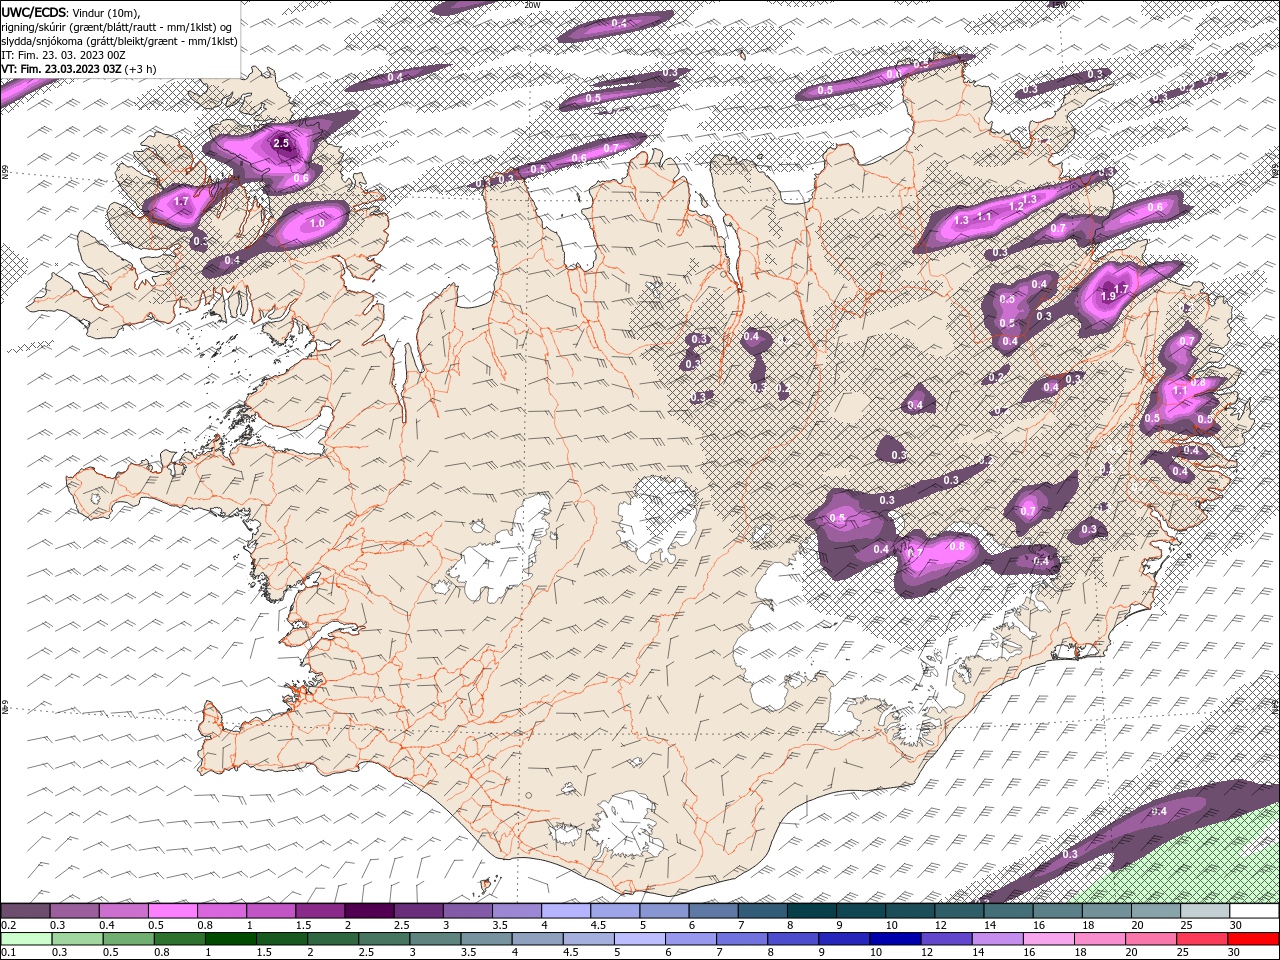This screenshot has height=960, width=1280.
Task: Select upper snow scale swatch starting at 2
Action: (x=369, y=911)
